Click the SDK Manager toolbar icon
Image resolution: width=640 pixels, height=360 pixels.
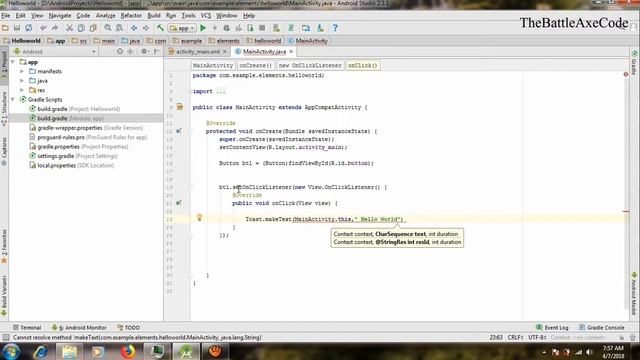coord(320,28)
